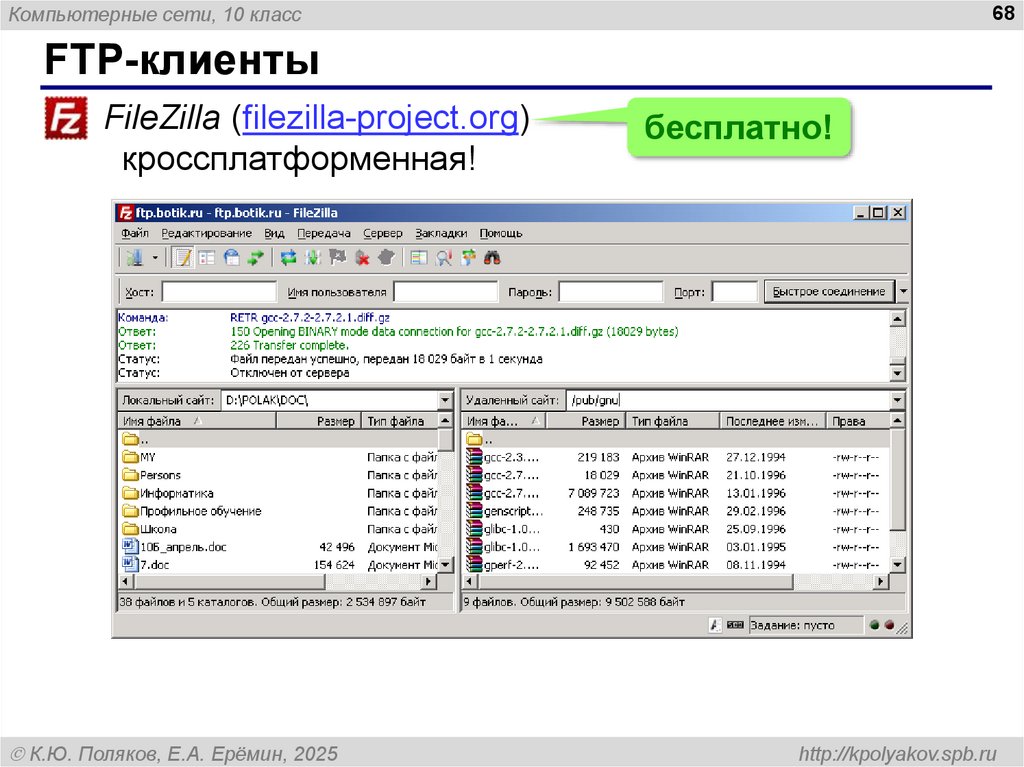1024x767 pixels.
Task: Click the 7.doc file icon
Action: (x=129, y=565)
